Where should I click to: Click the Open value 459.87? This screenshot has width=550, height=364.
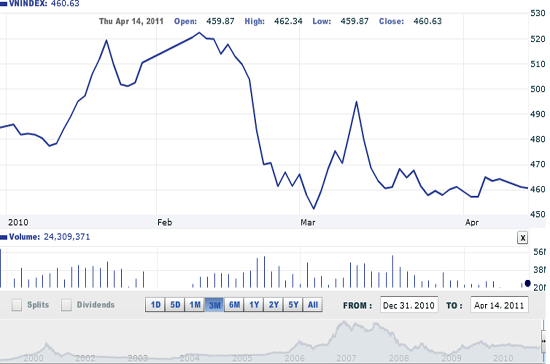point(220,21)
